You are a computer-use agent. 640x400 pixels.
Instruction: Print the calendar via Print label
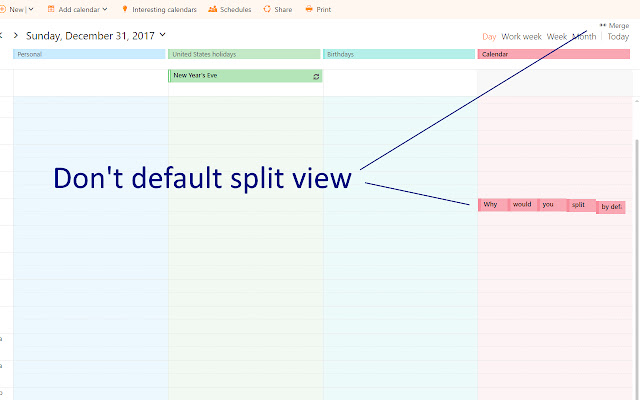[x=324, y=9]
